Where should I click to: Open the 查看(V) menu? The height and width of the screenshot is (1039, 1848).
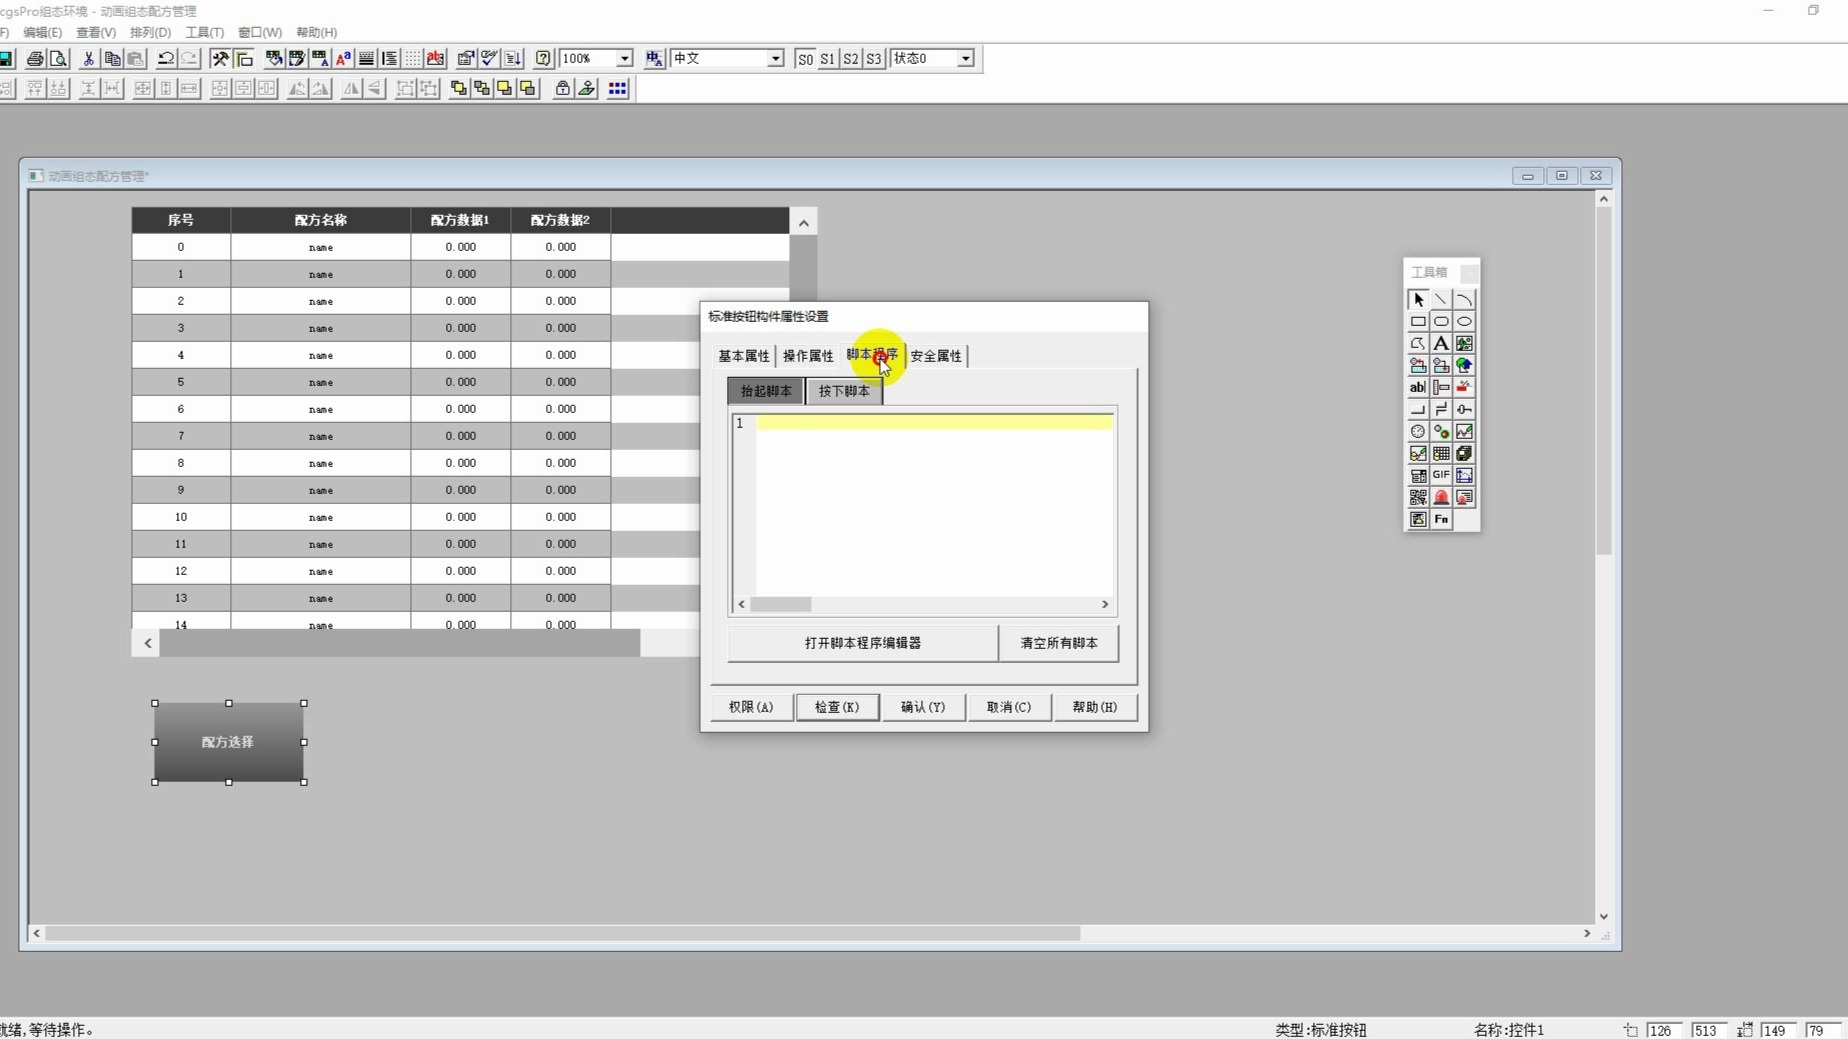click(x=96, y=32)
